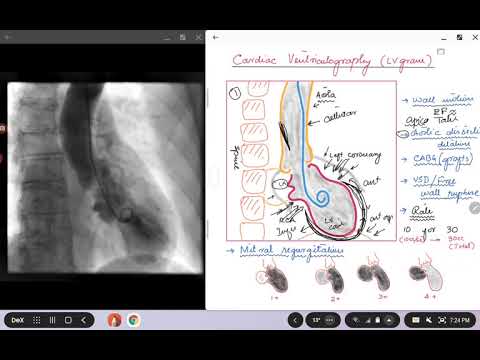The image size is (480, 360).
Task: Click the Wall motion note
Action: click(x=442, y=100)
